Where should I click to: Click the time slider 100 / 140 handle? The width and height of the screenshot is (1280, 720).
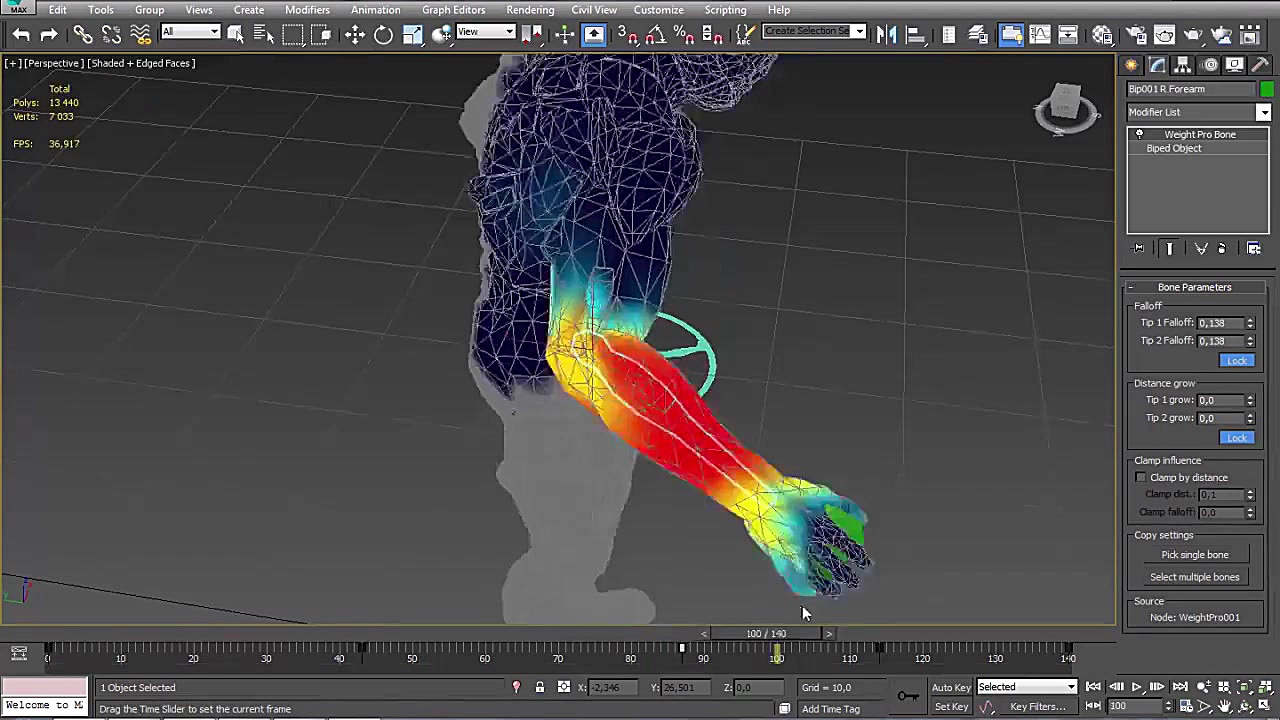click(x=766, y=634)
